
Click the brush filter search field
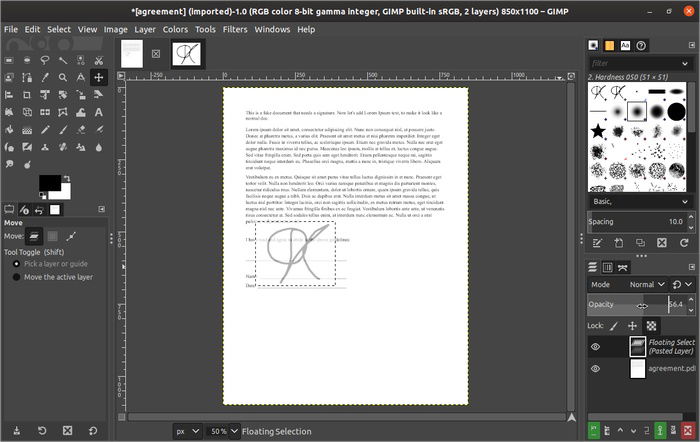(631, 62)
